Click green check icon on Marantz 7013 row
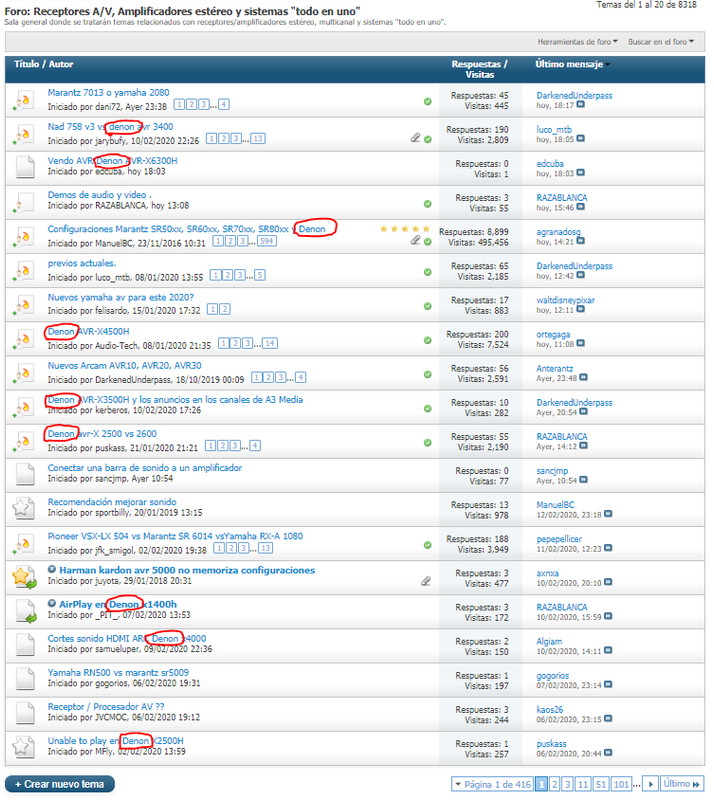Image resolution: width=714 pixels, height=800 pixels. click(x=428, y=102)
